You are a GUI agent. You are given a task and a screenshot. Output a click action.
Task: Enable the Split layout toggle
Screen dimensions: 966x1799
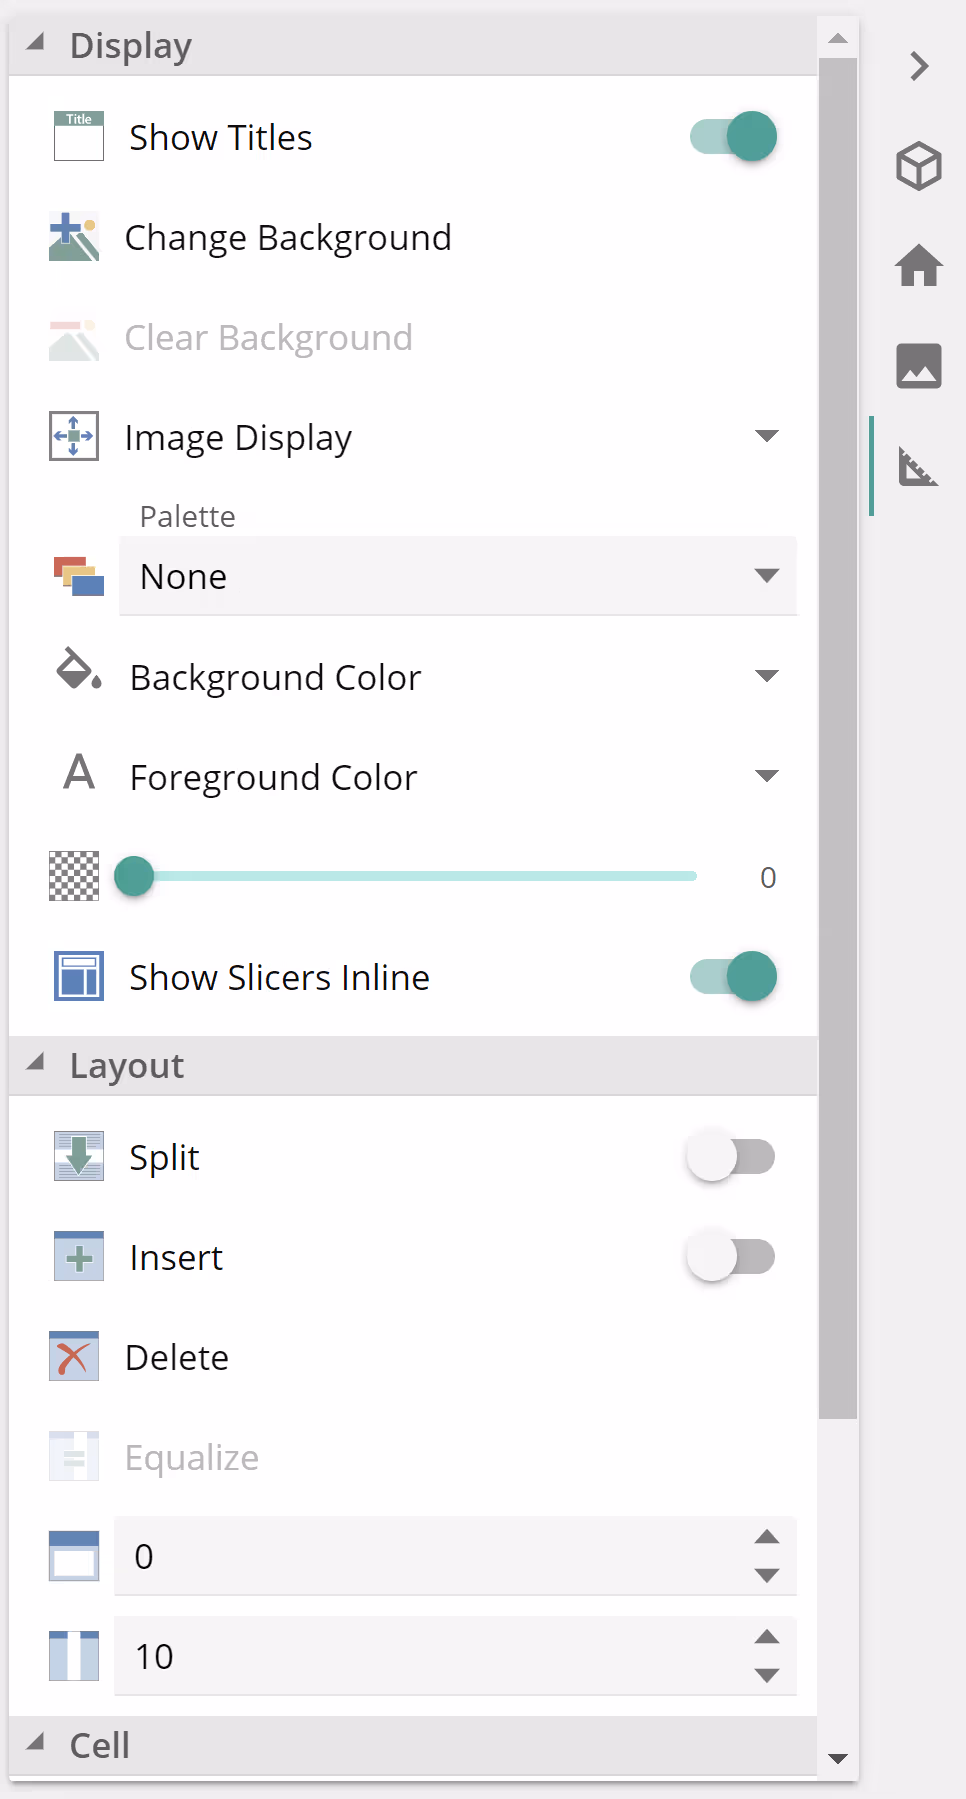click(x=731, y=1157)
